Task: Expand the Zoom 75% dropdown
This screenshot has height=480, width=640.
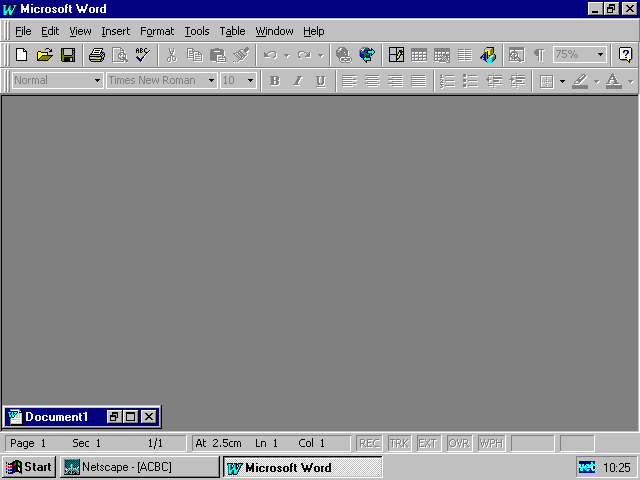Action: [600, 55]
